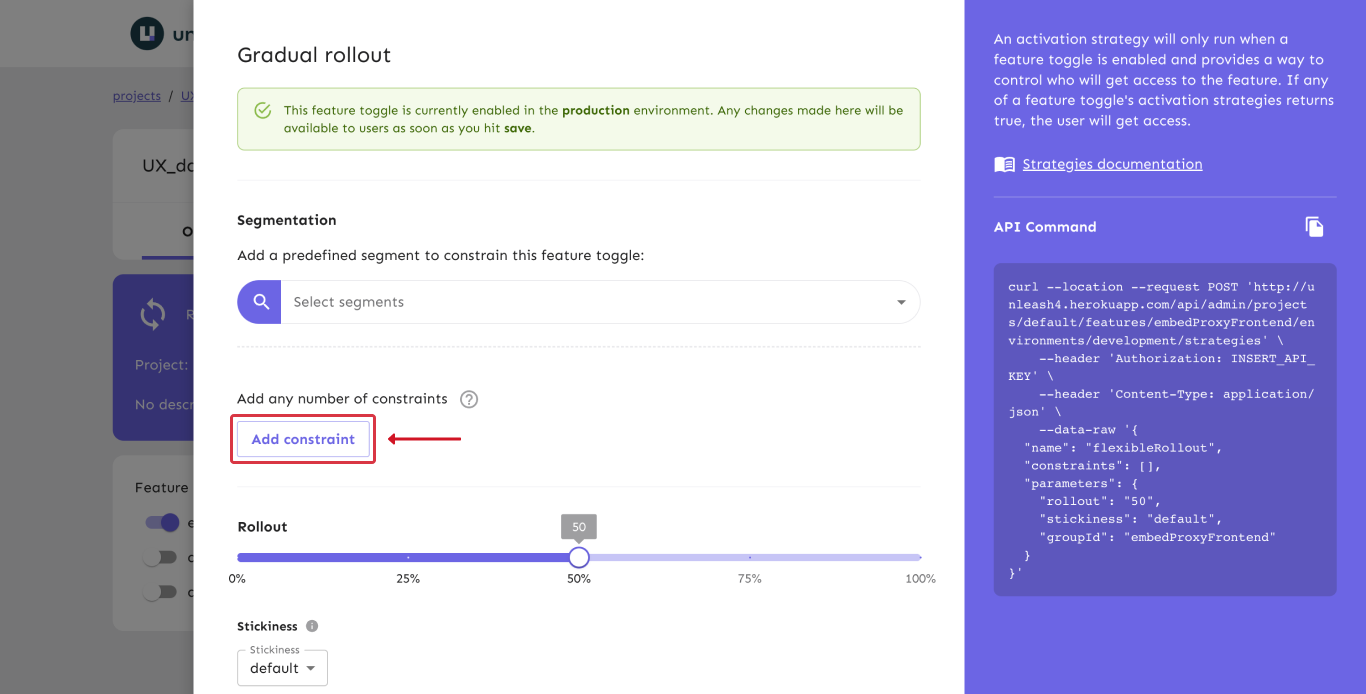Open the Stickiness default dropdown

[282, 668]
